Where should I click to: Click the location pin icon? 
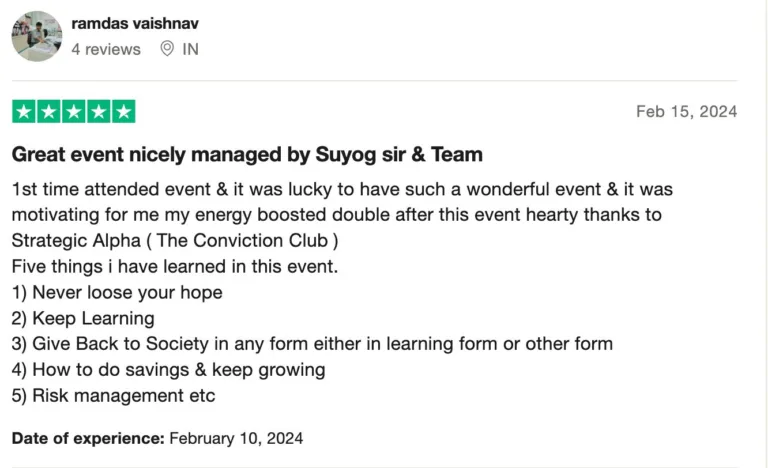pos(167,49)
